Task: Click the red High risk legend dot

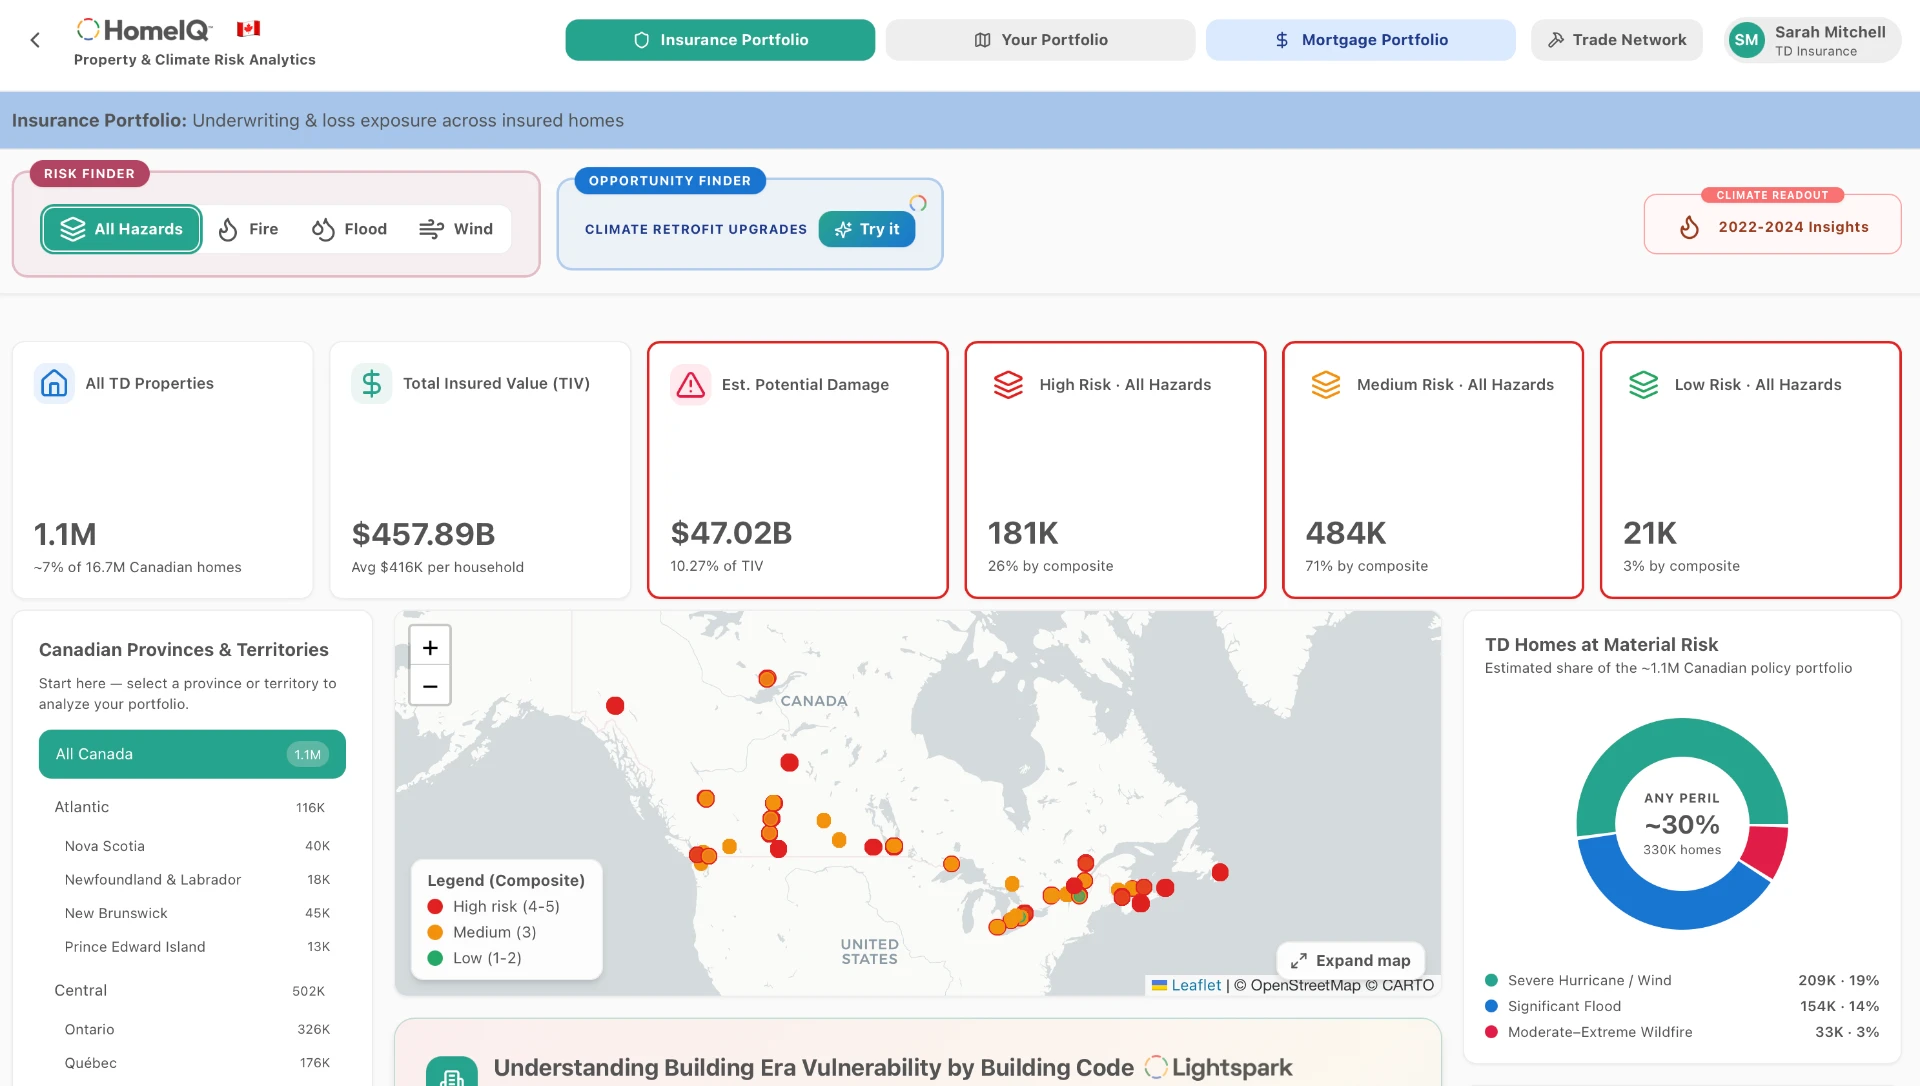Action: [x=435, y=906]
